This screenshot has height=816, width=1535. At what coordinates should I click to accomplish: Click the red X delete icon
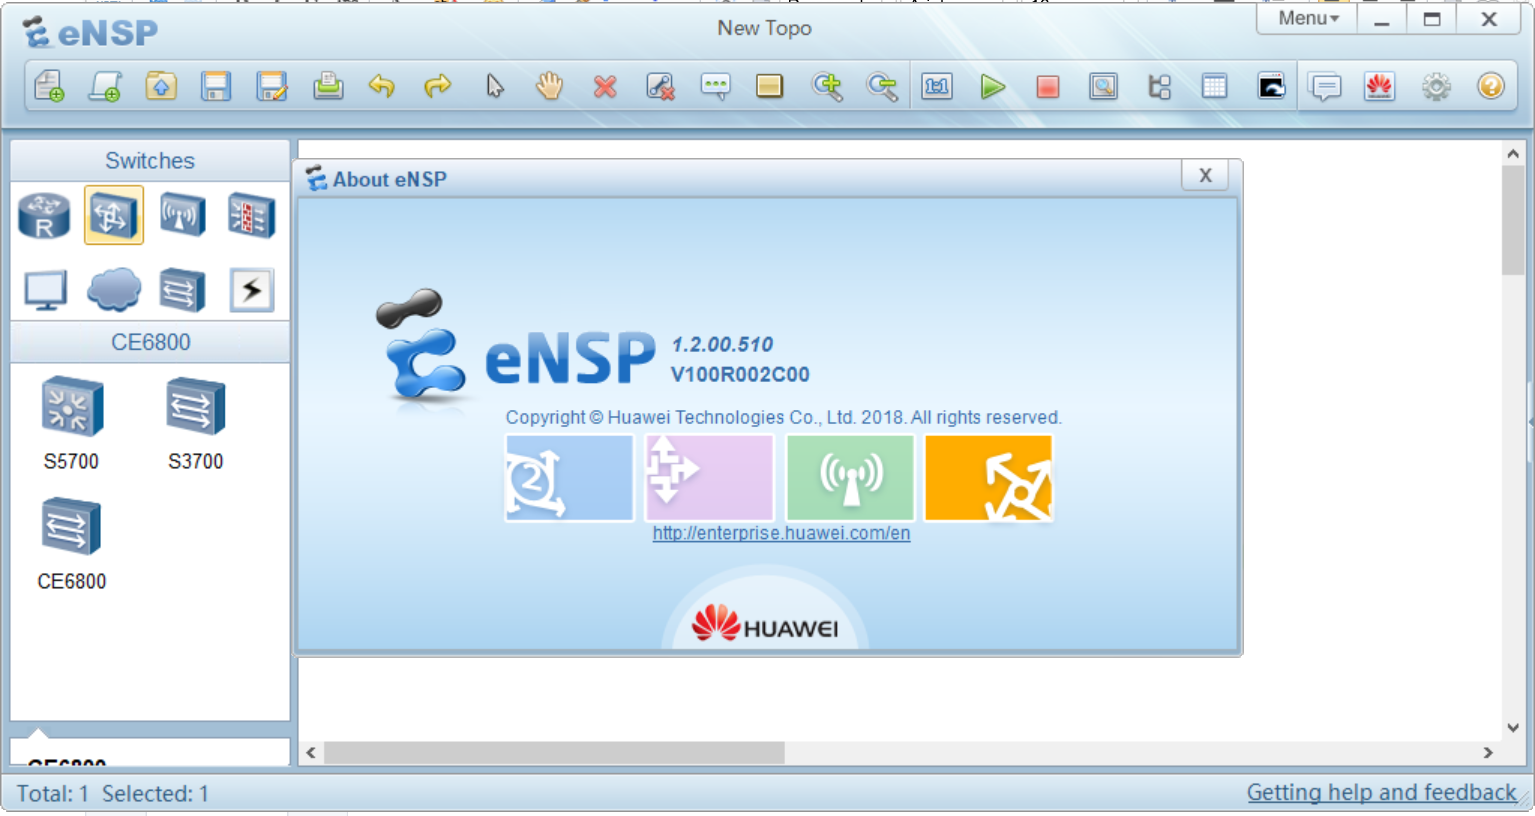point(604,87)
